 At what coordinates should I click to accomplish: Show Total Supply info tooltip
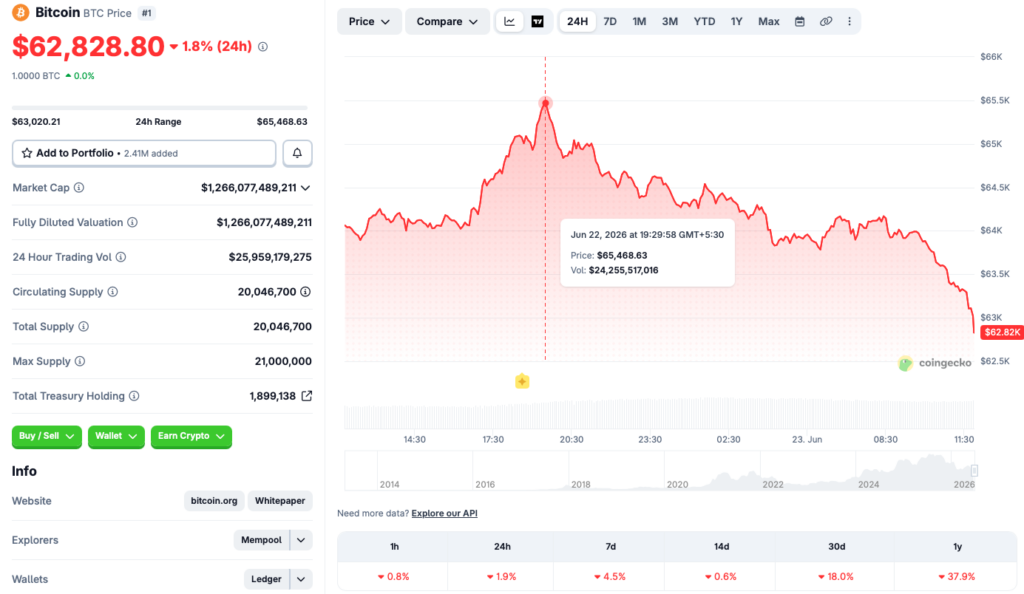[84, 326]
